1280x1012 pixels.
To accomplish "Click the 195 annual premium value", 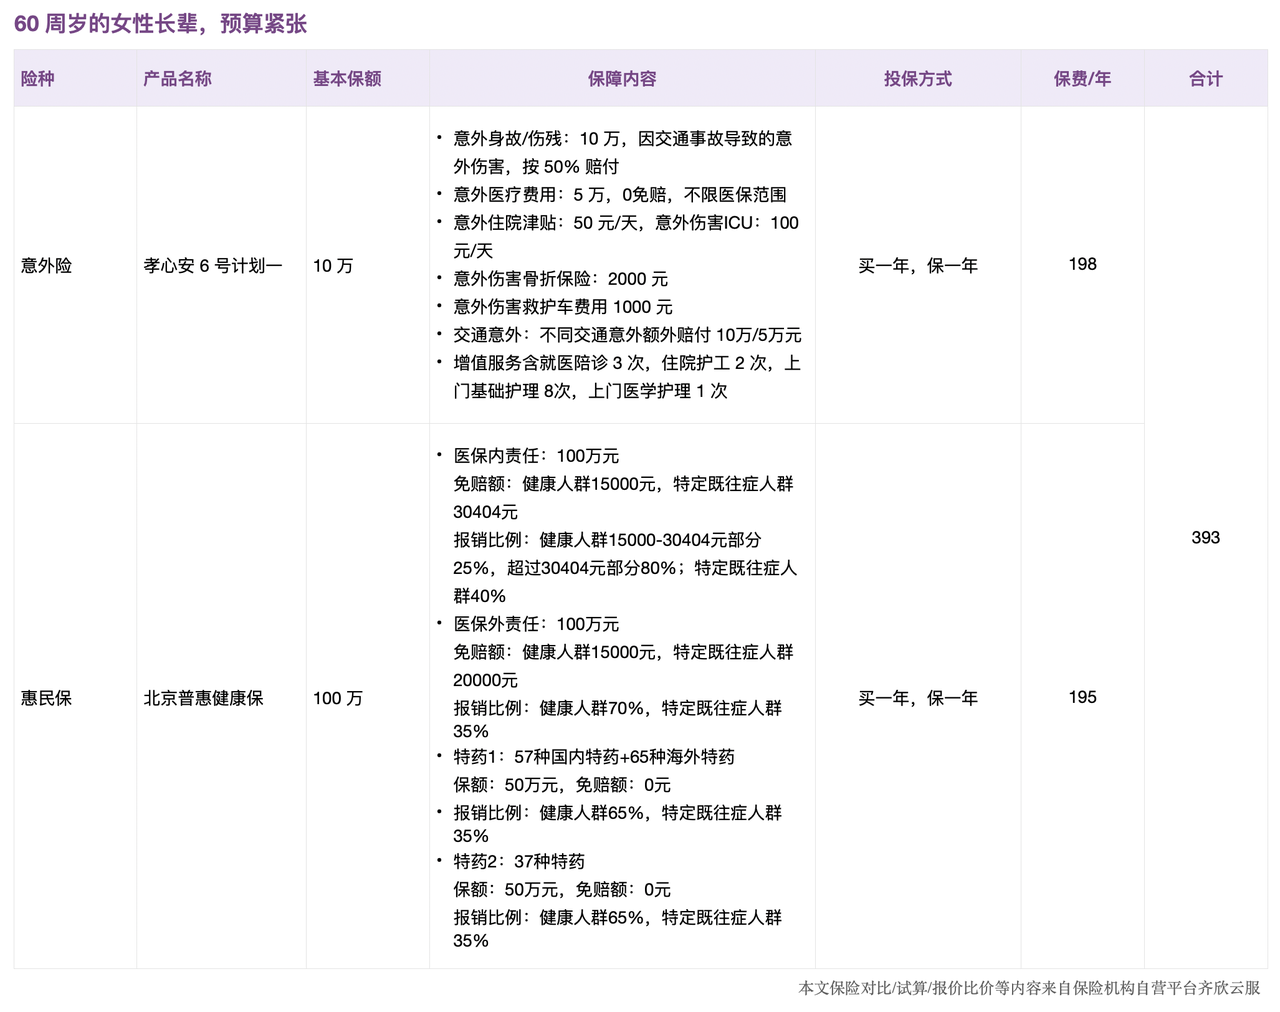I will pyautogui.click(x=1082, y=697).
